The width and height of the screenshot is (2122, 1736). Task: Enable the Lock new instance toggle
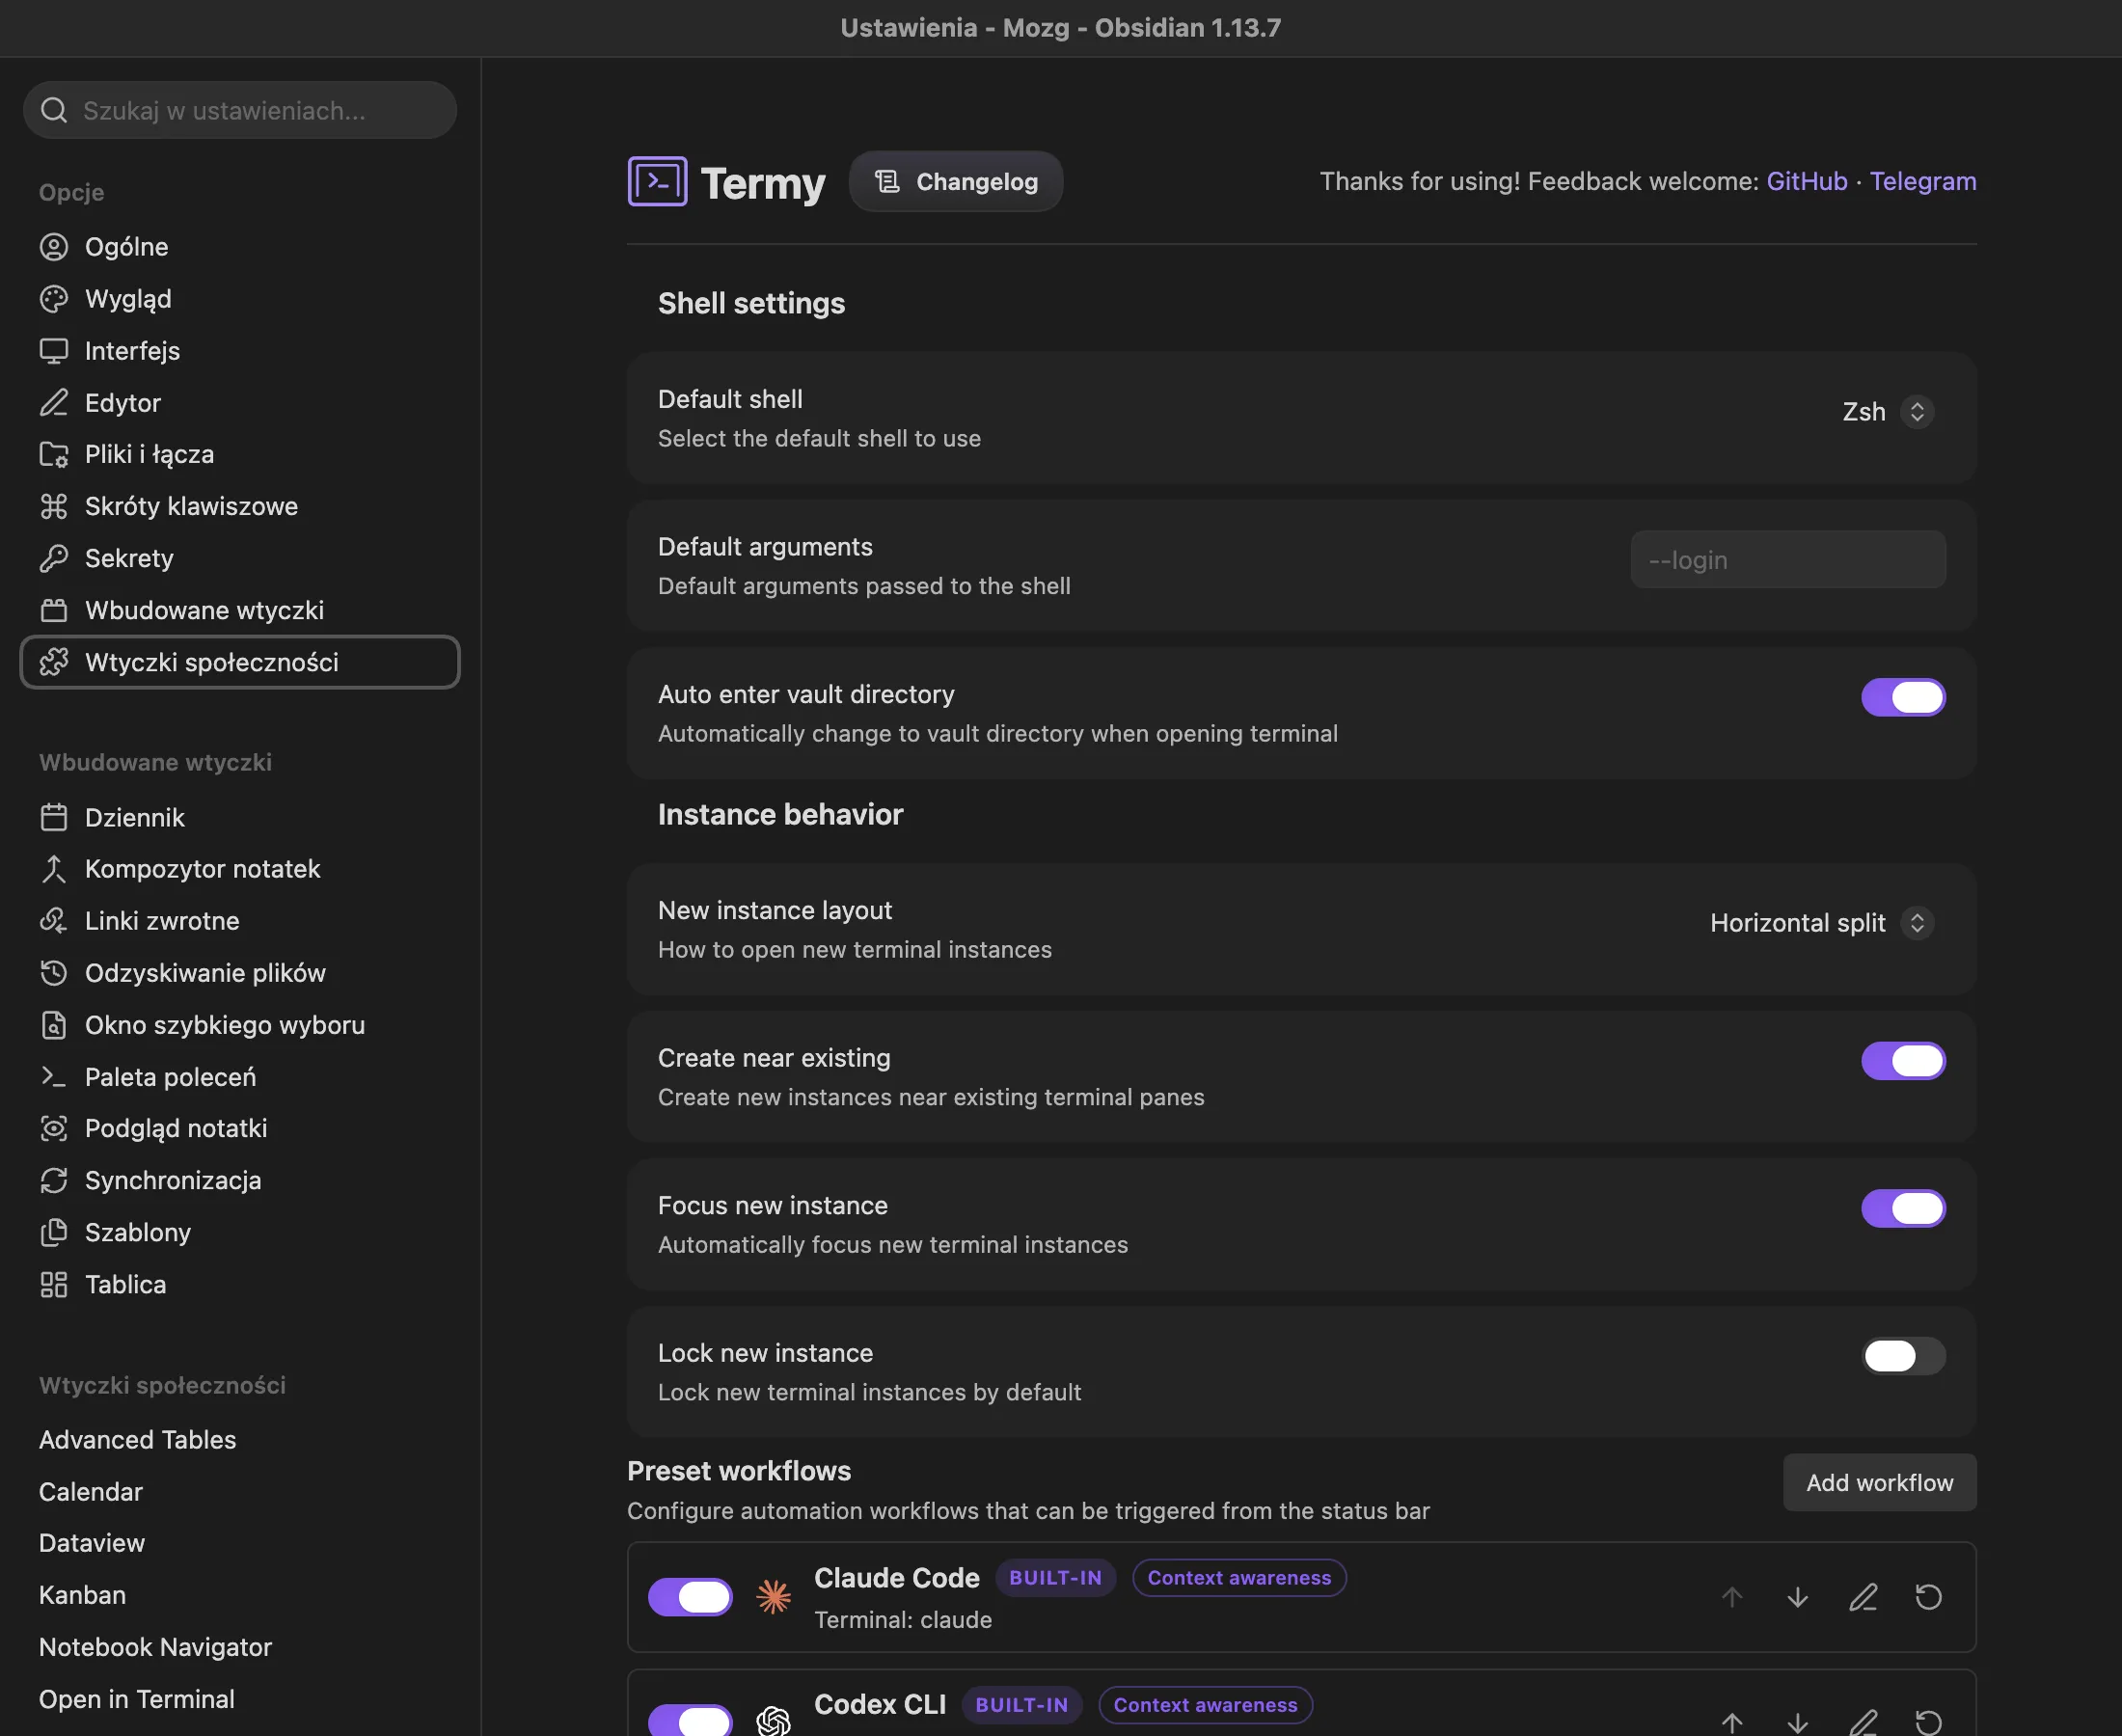click(x=1903, y=1356)
